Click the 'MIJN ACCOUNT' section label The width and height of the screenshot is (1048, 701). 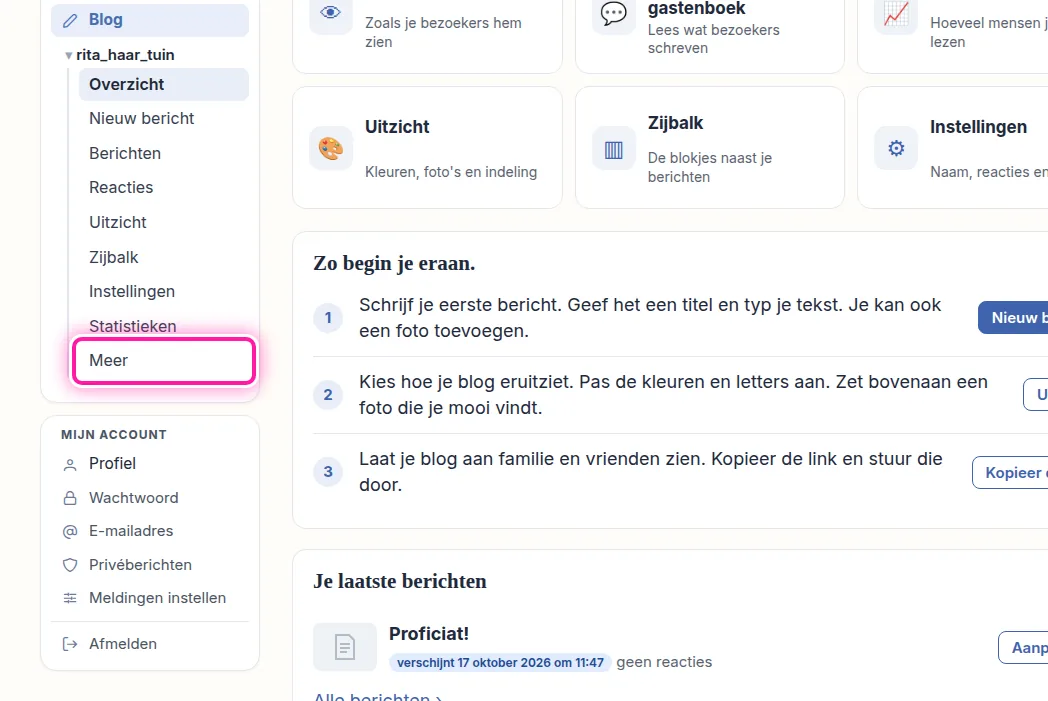114,435
